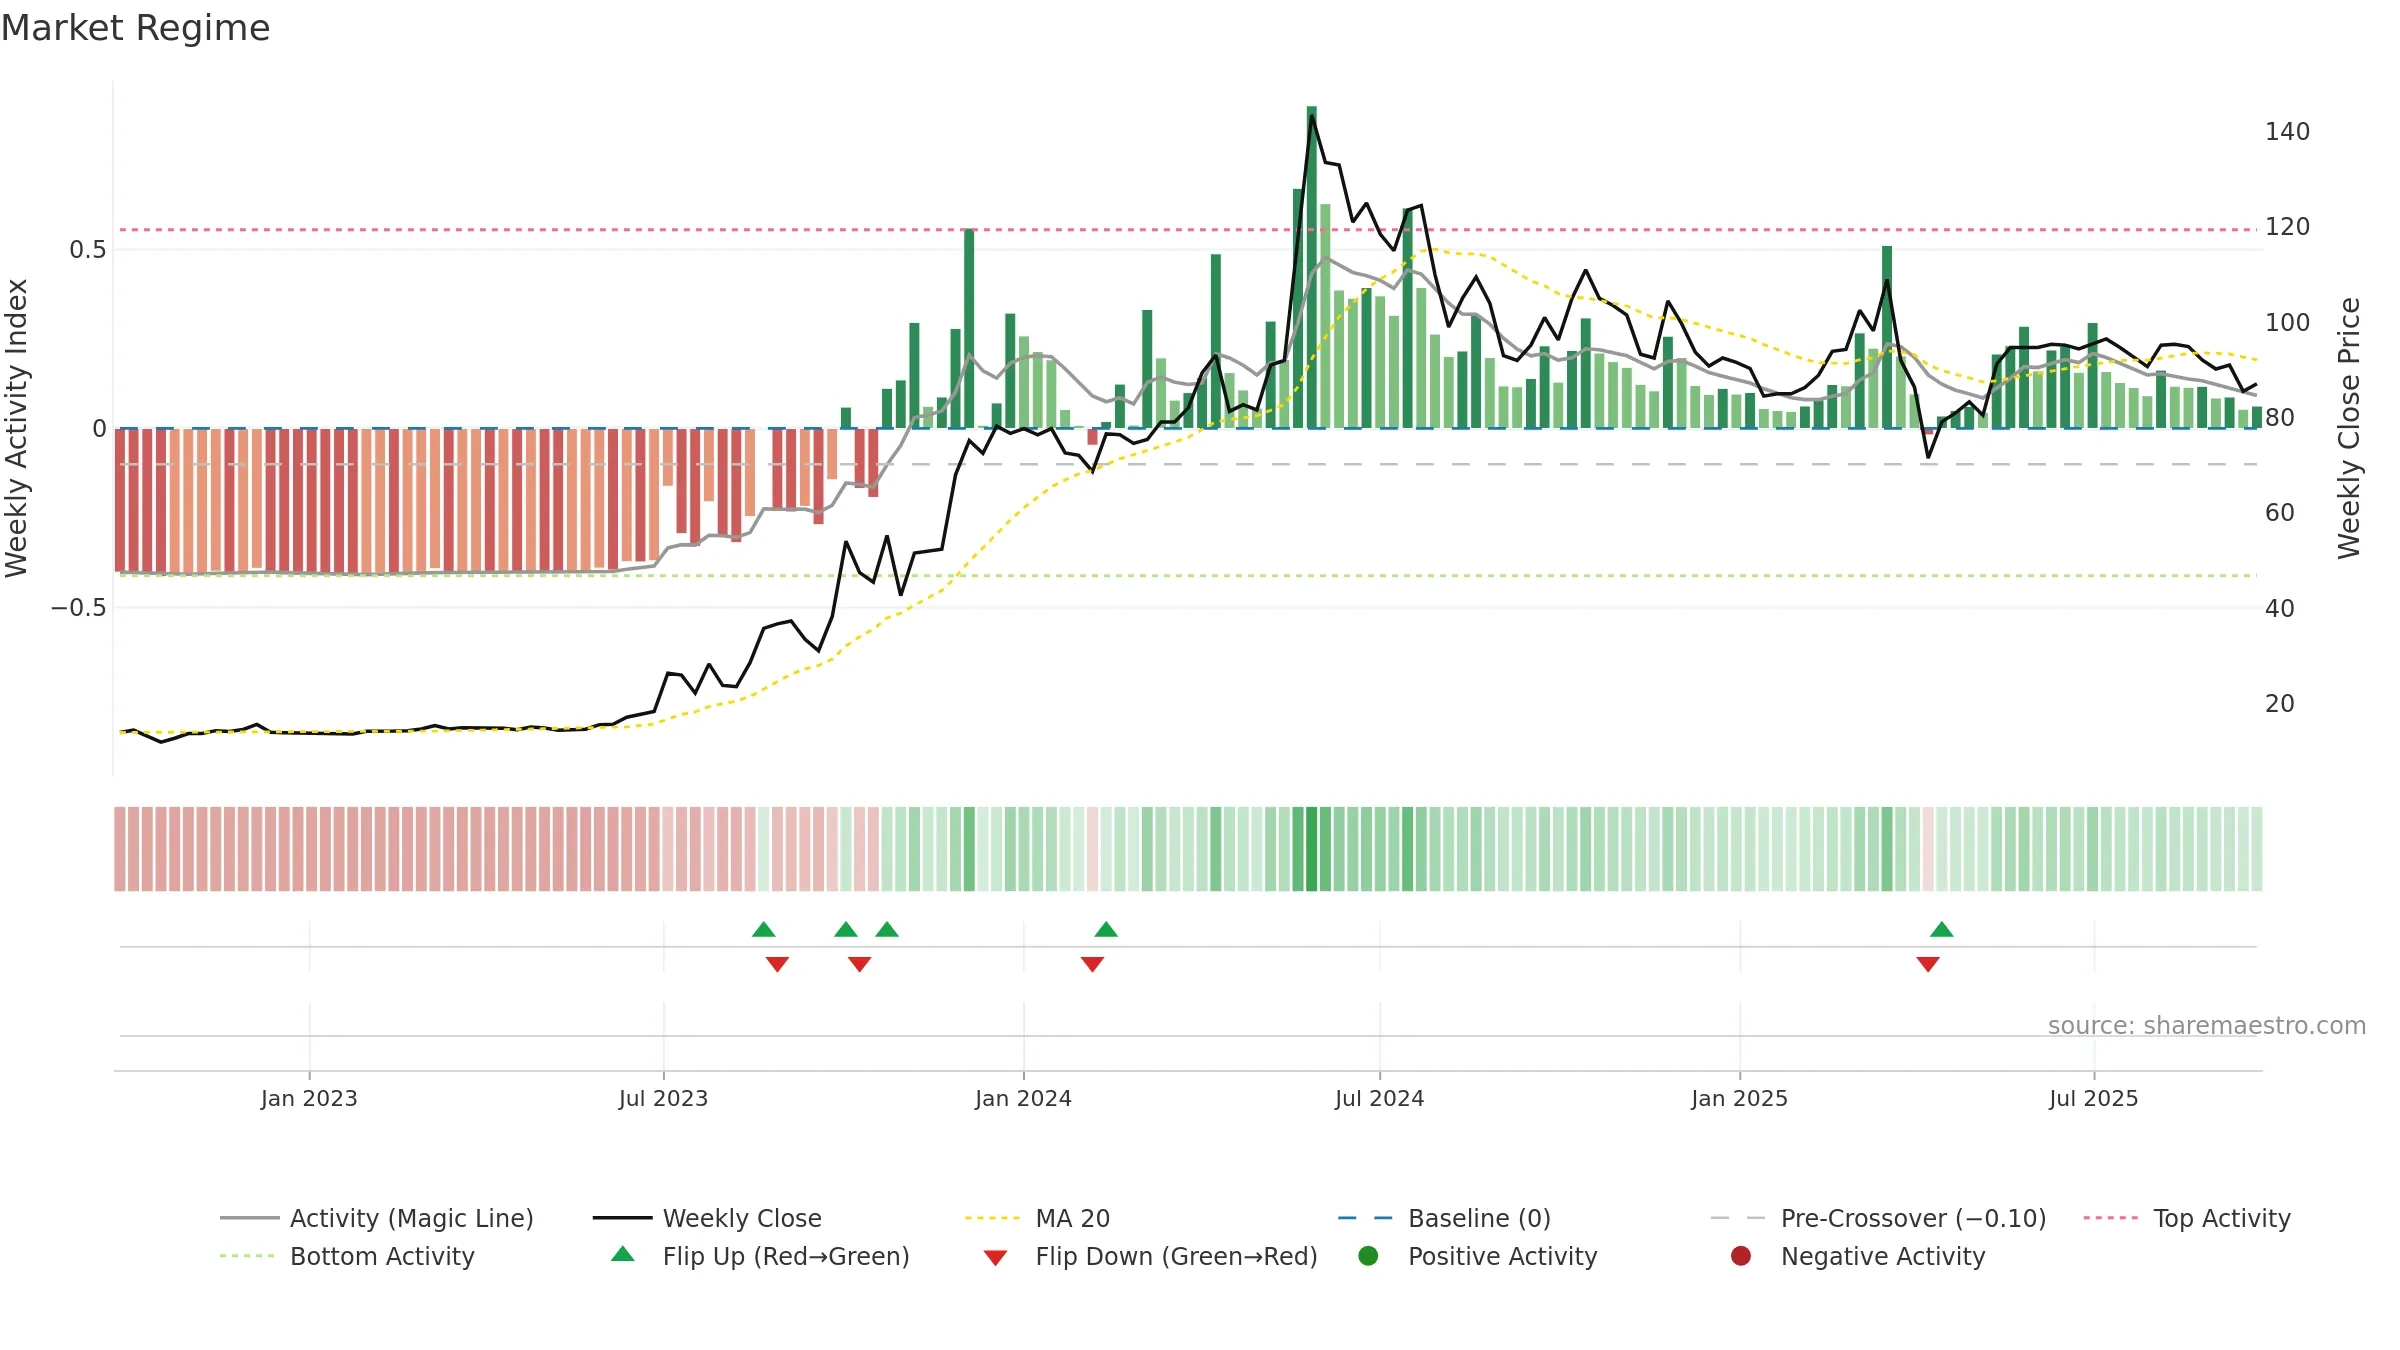The image size is (2400, 1350).
Task: Click the Jul 2024 axis label
Action: [1379, 1098]
